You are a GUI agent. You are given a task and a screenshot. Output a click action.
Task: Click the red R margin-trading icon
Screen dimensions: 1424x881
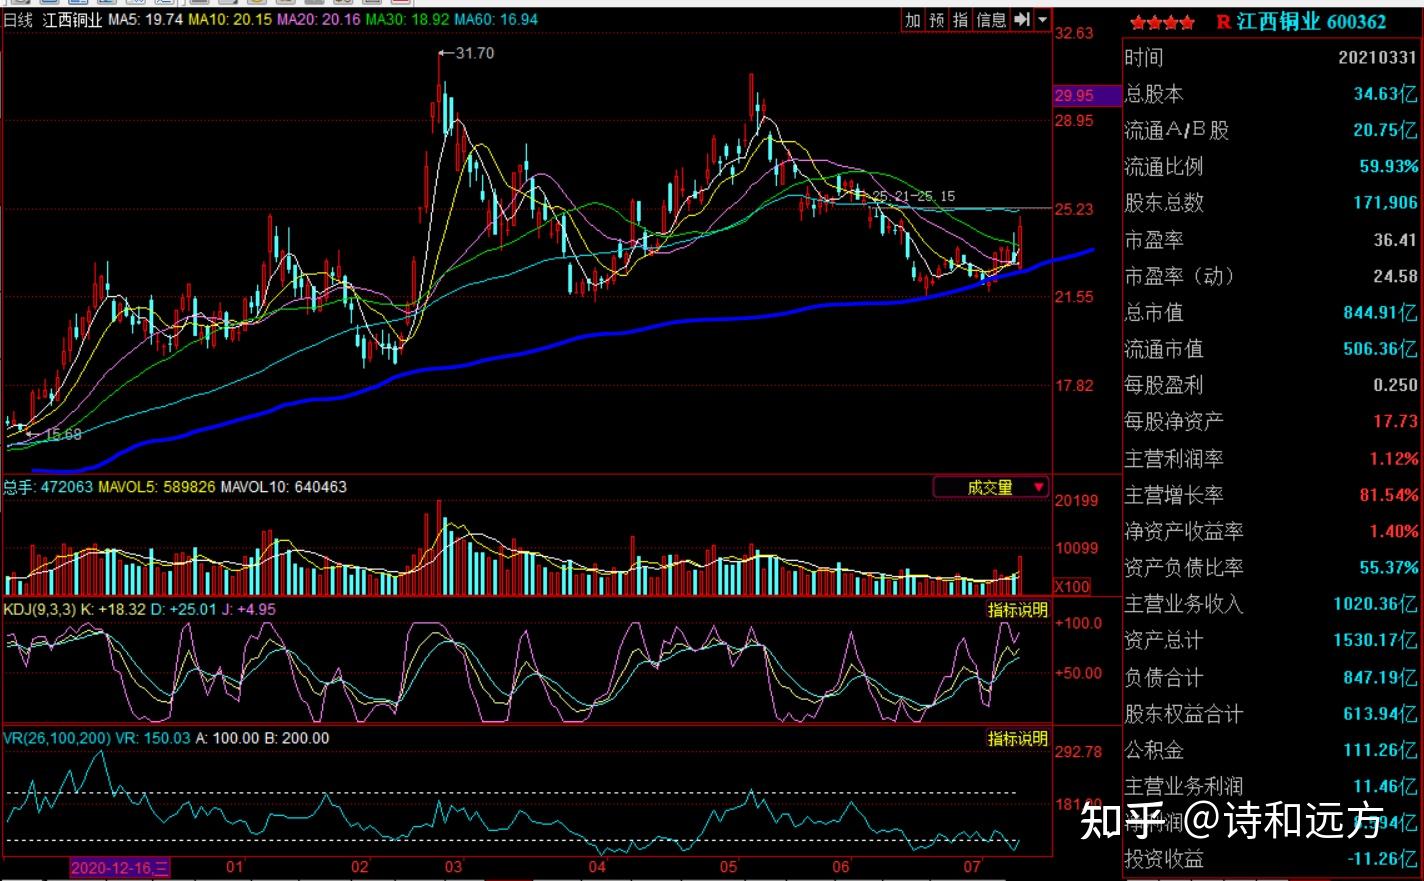(1223, 22)
